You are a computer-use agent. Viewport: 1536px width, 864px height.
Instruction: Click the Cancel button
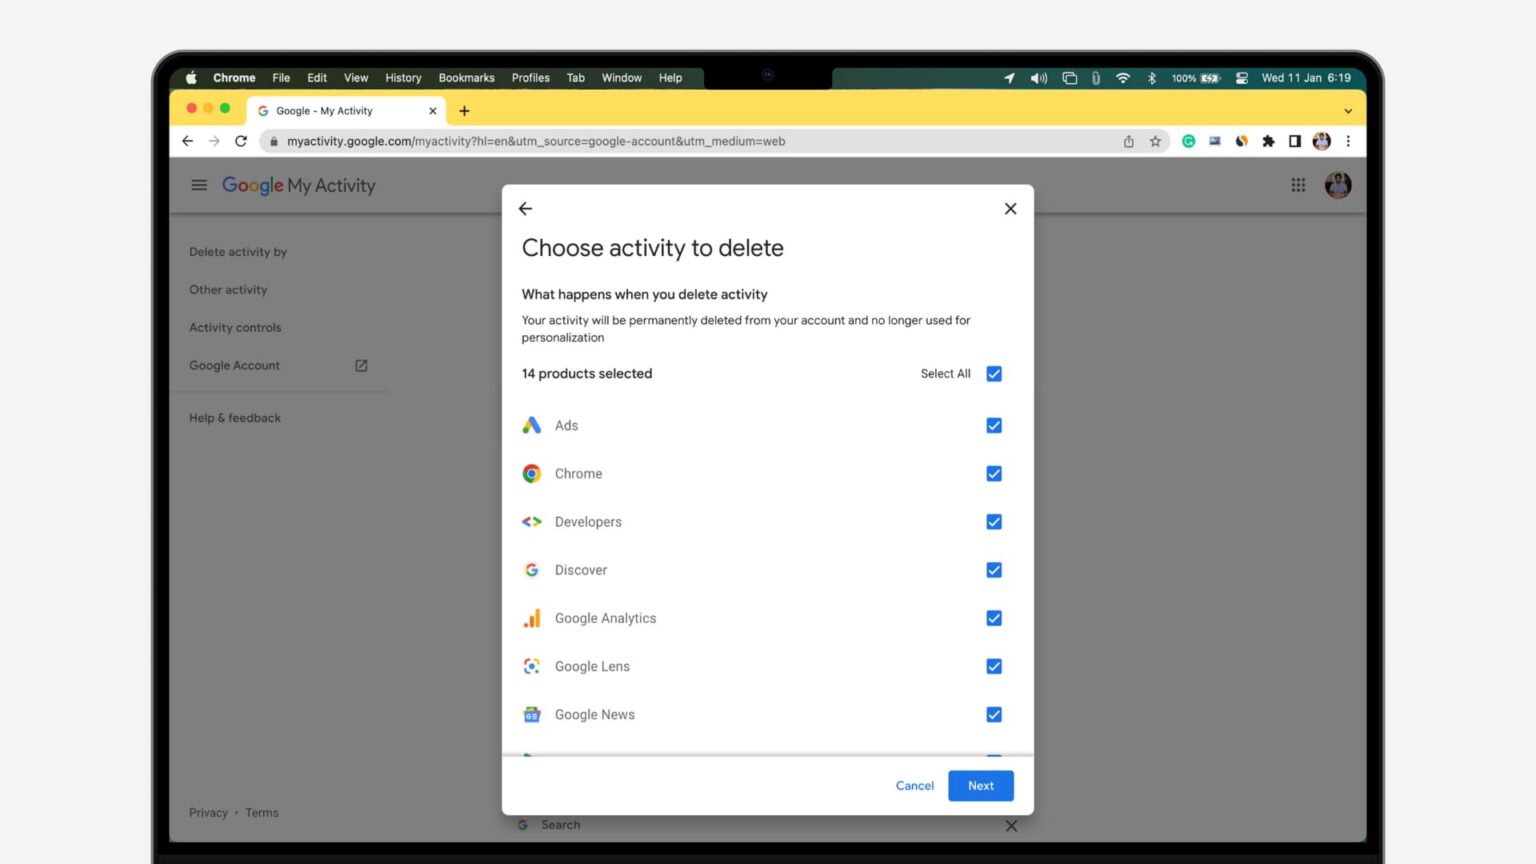coord(914,786)
